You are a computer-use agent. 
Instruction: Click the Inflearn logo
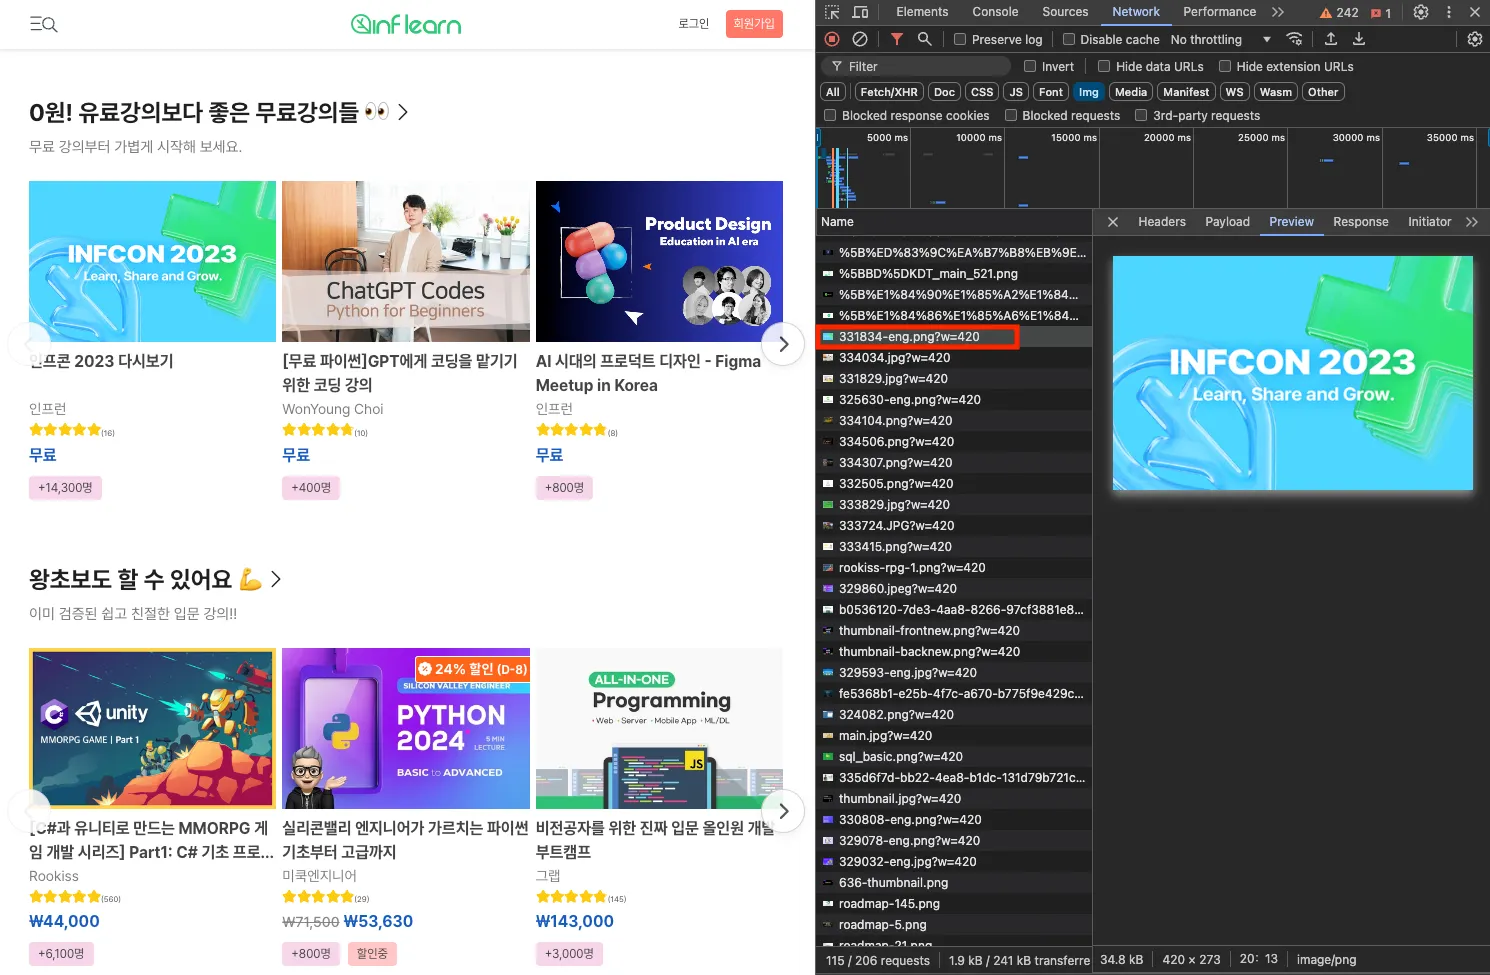coord(406,24)
